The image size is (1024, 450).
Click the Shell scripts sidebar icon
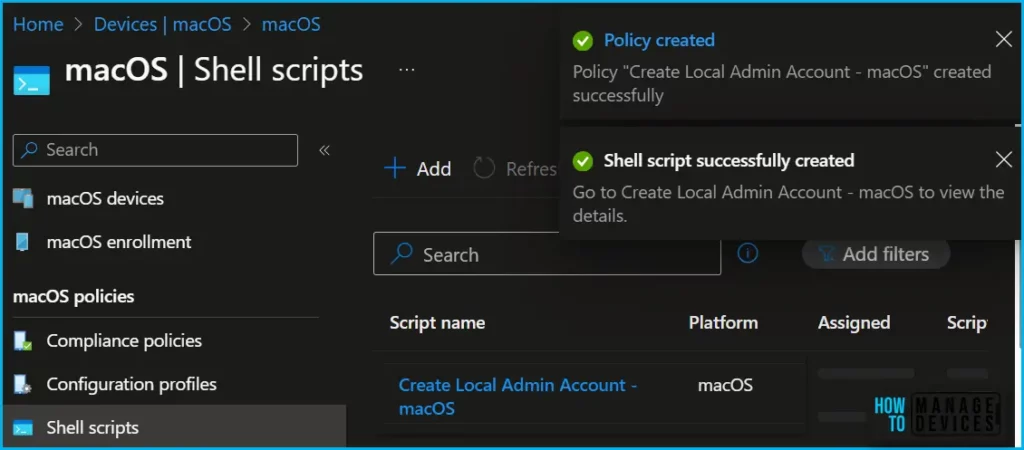tap(23, 428)
